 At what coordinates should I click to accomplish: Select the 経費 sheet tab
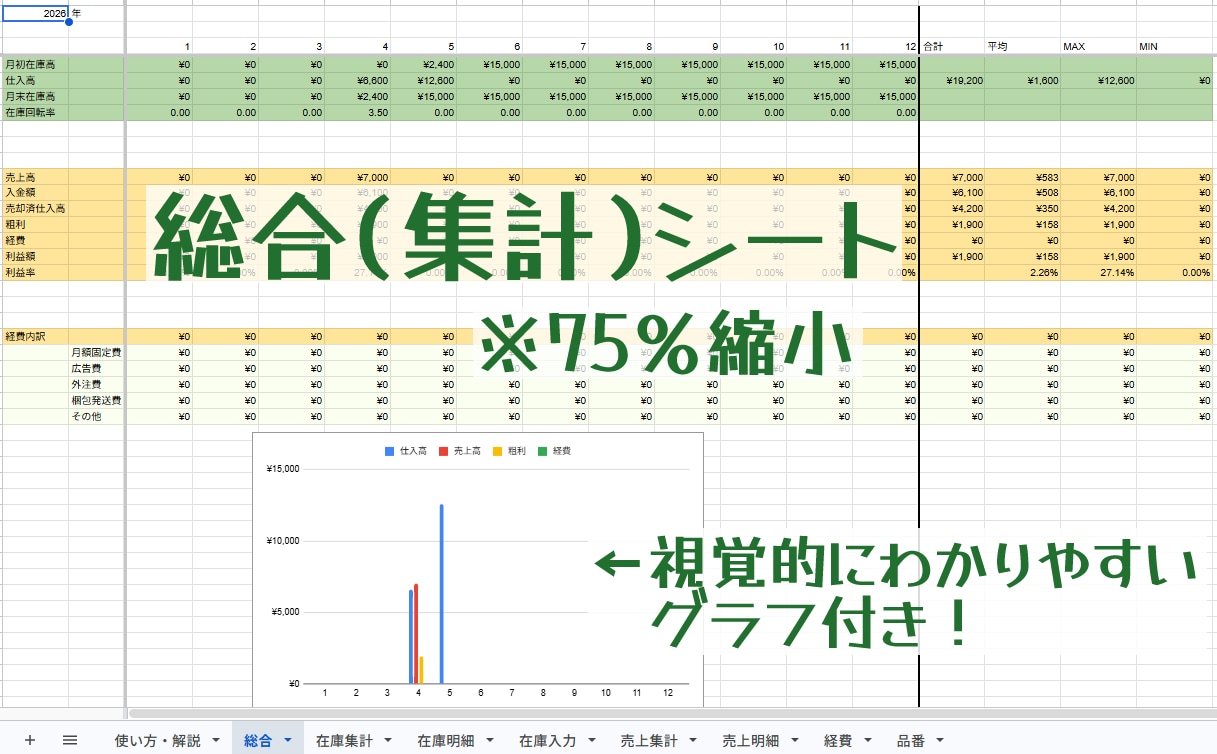[x=838, y=741]
